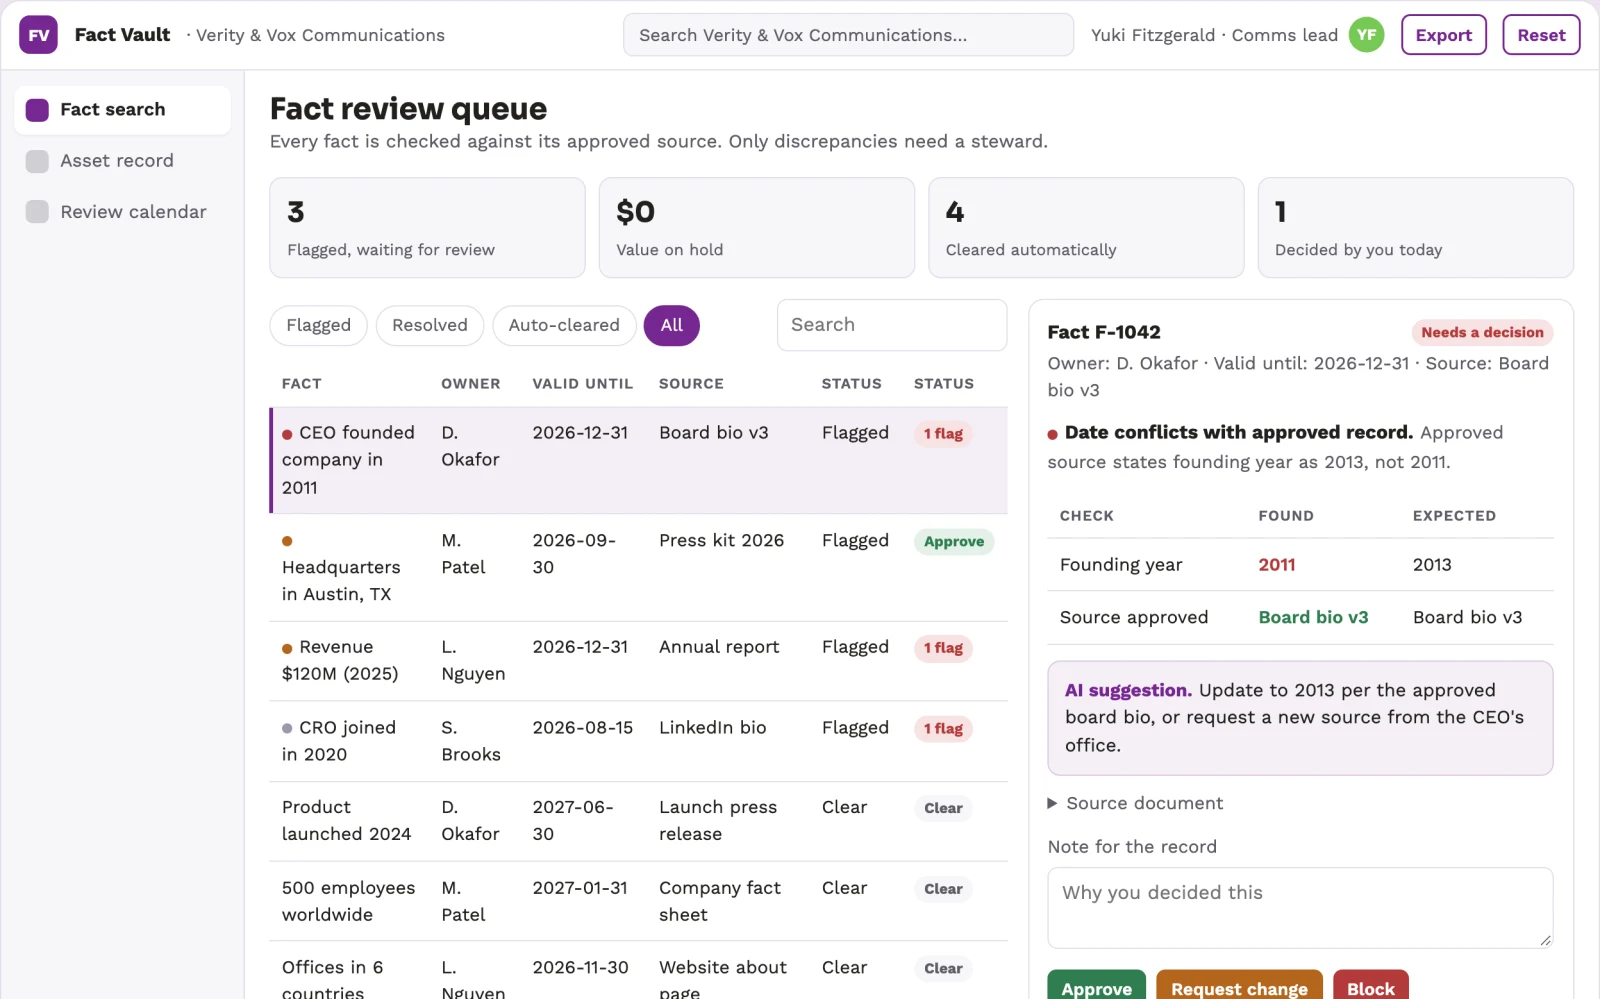
Task: Click the 'Needs a decision' status badge
Action: 1482,333
